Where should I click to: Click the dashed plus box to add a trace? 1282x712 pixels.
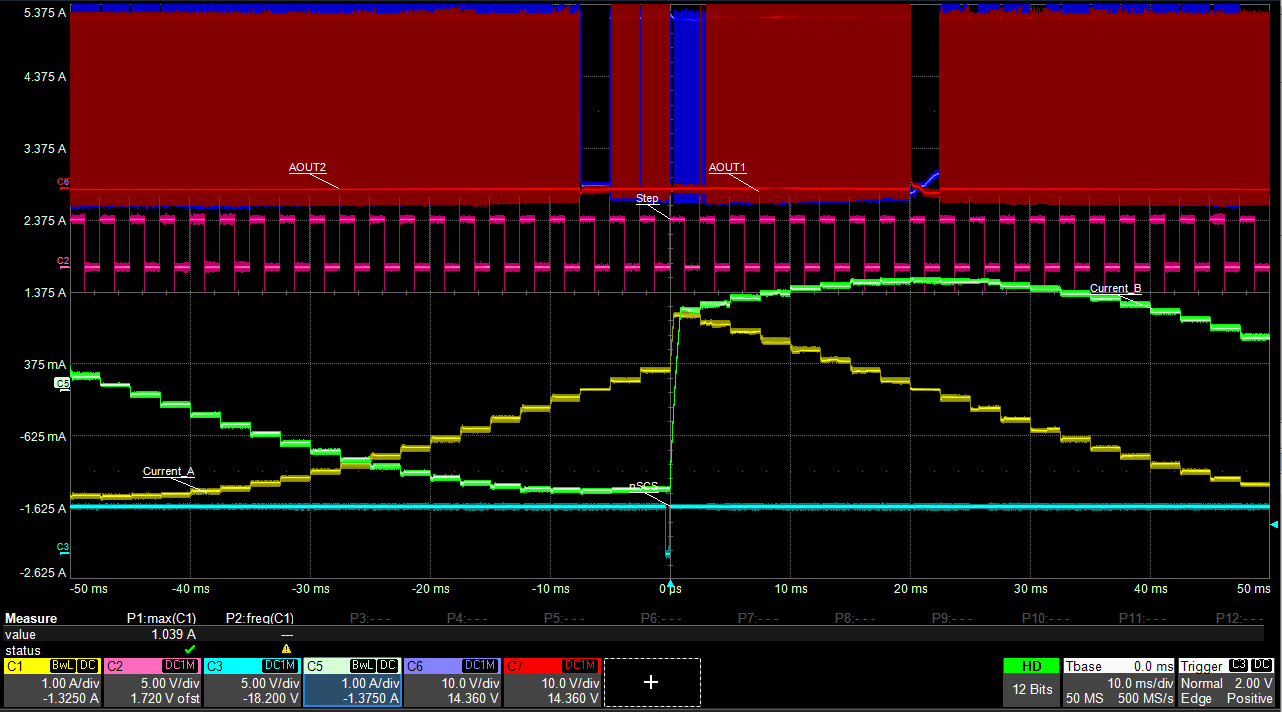coord(651,682)
